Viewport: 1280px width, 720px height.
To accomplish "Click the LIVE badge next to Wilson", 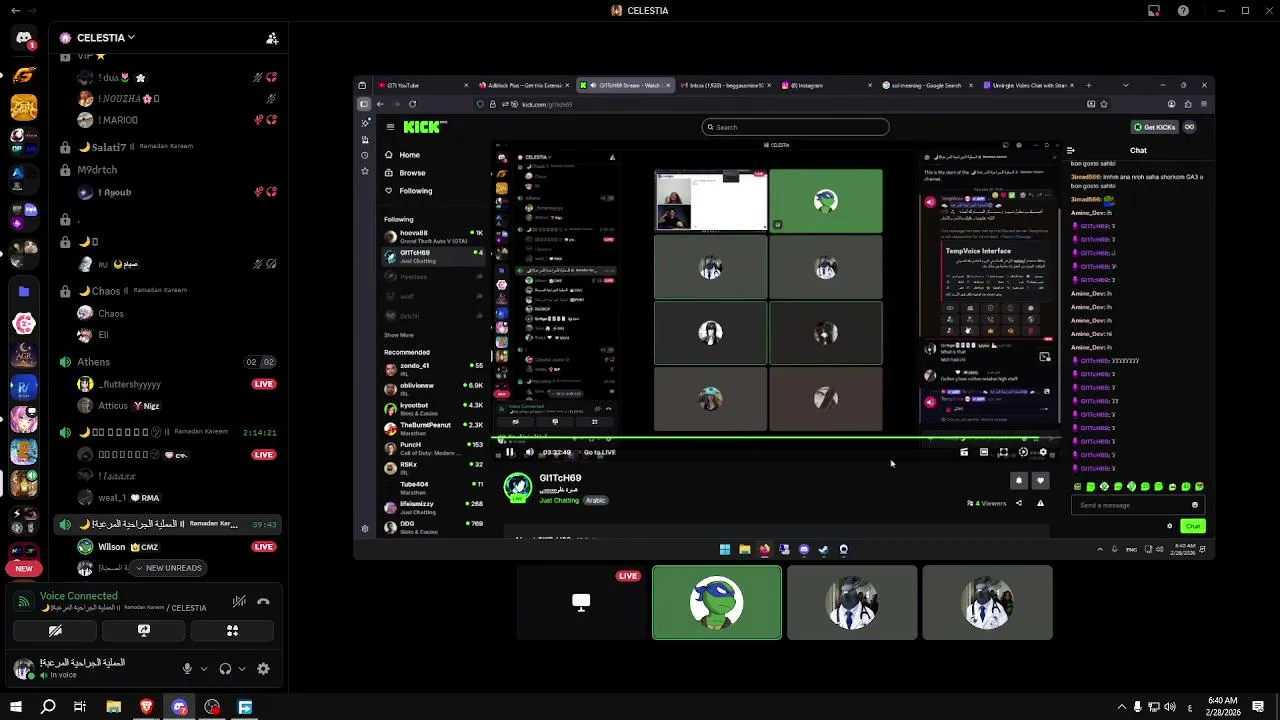I will click(x=264, y=547).
